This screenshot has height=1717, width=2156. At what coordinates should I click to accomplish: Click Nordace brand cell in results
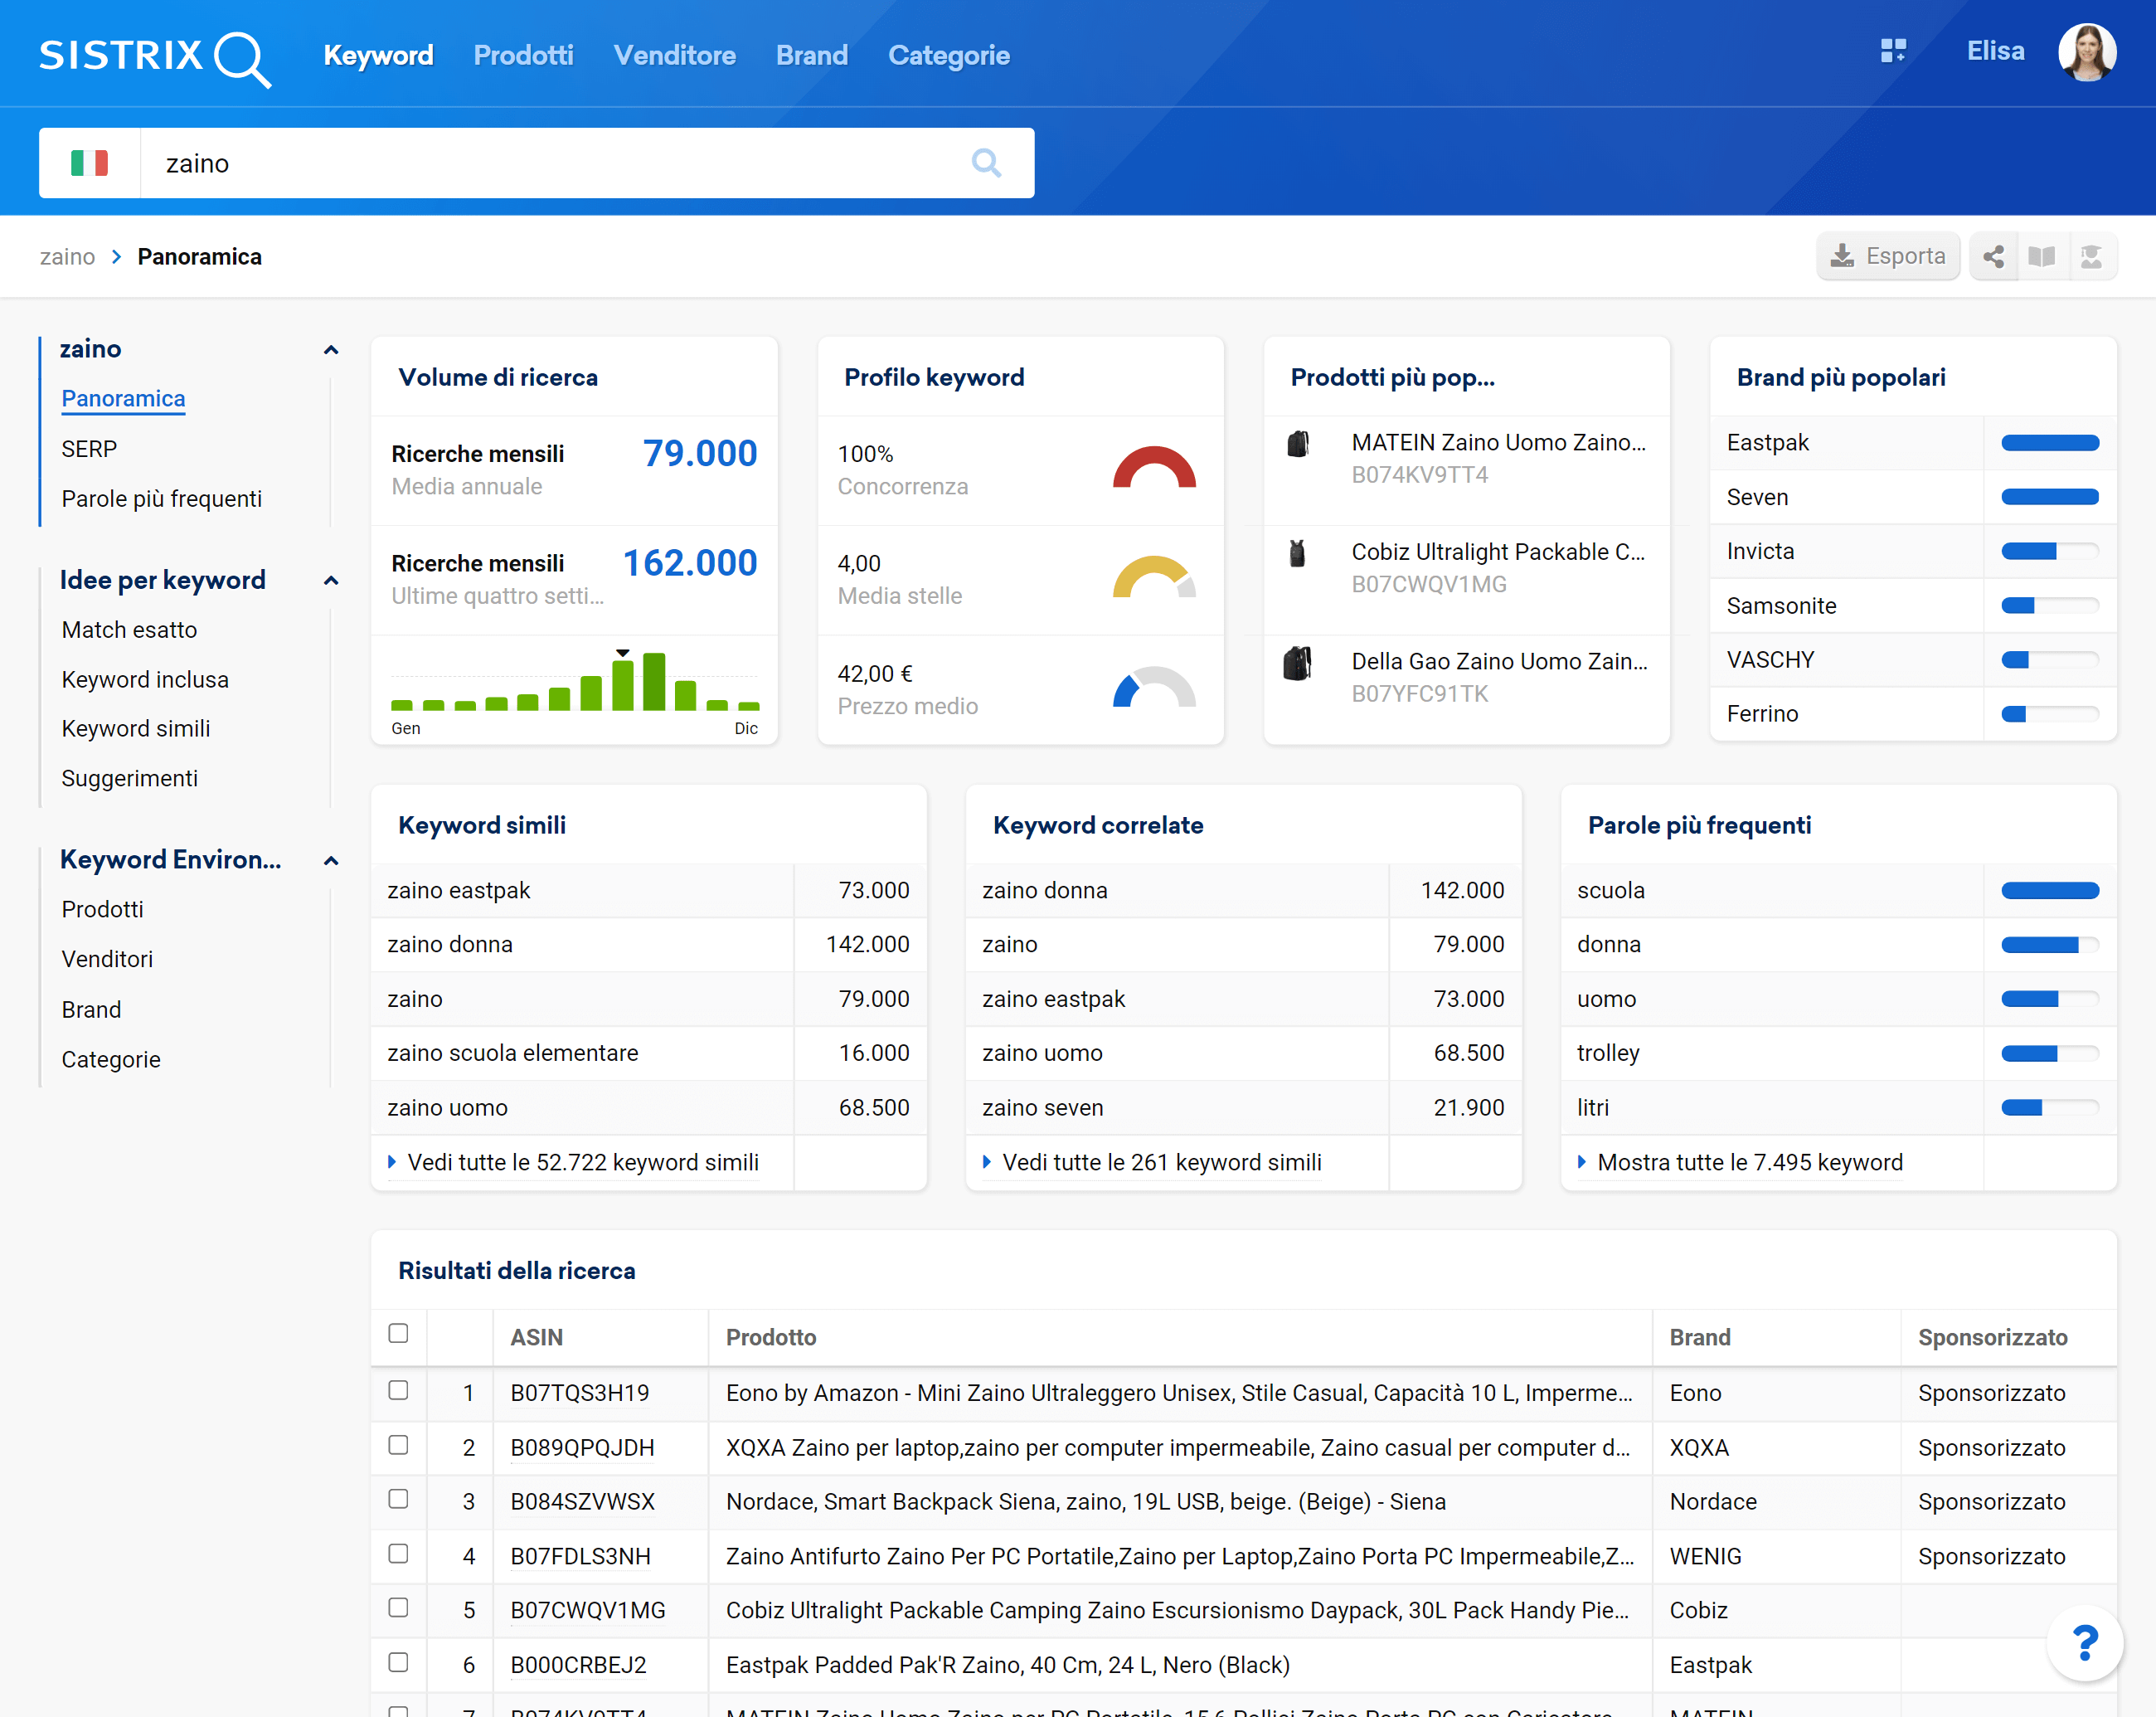pyautogui.click(x=1713, y=1502)
